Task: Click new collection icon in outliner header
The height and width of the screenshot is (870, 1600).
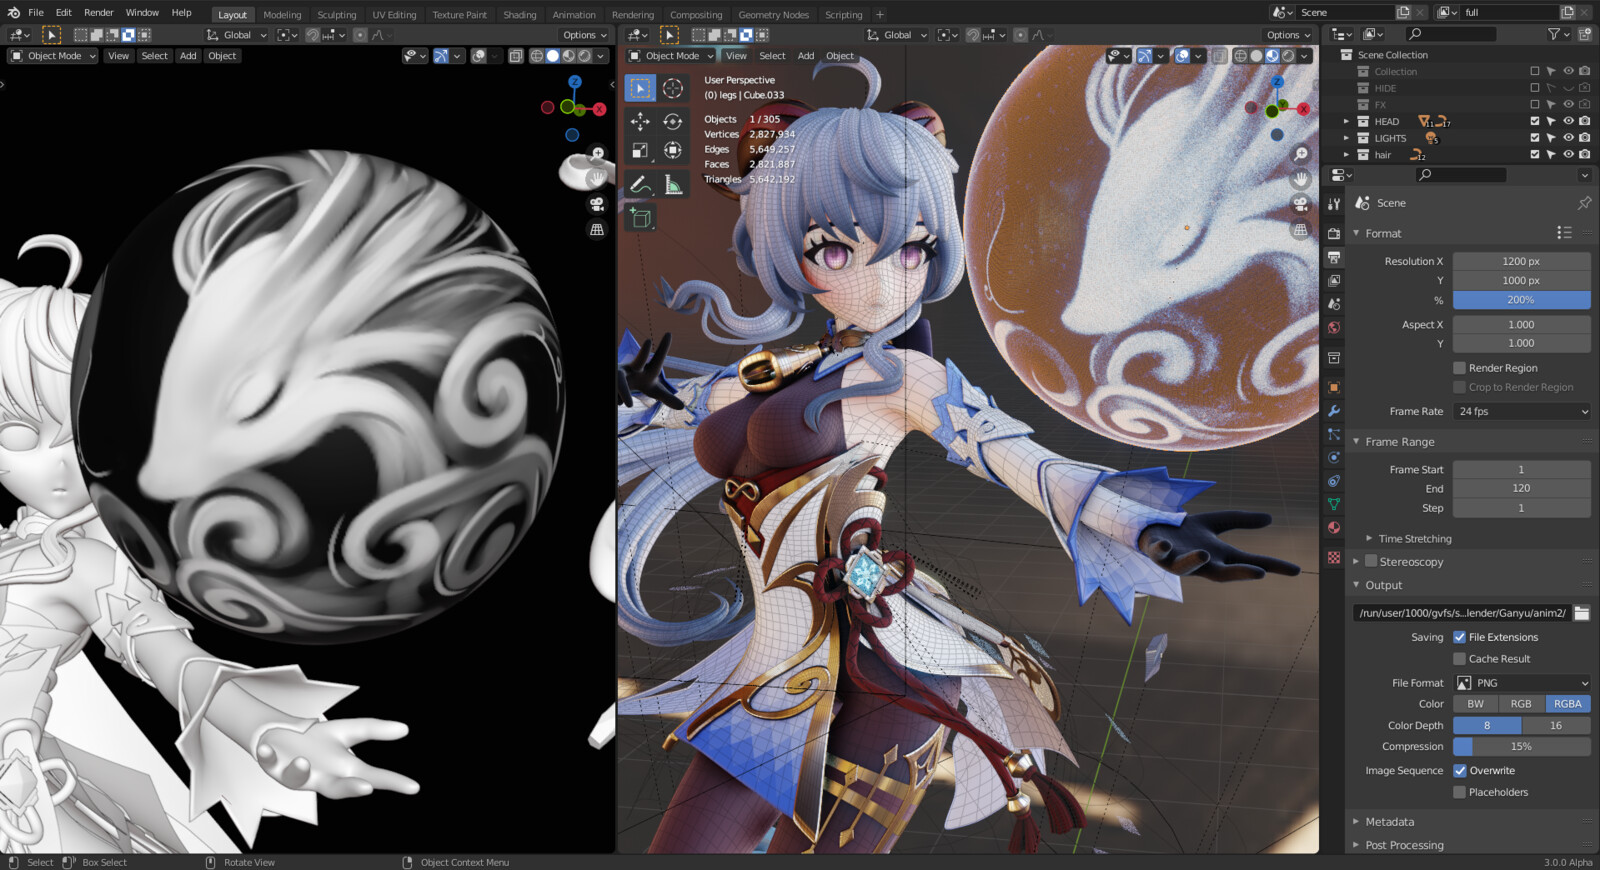Action: (1585, 34)
